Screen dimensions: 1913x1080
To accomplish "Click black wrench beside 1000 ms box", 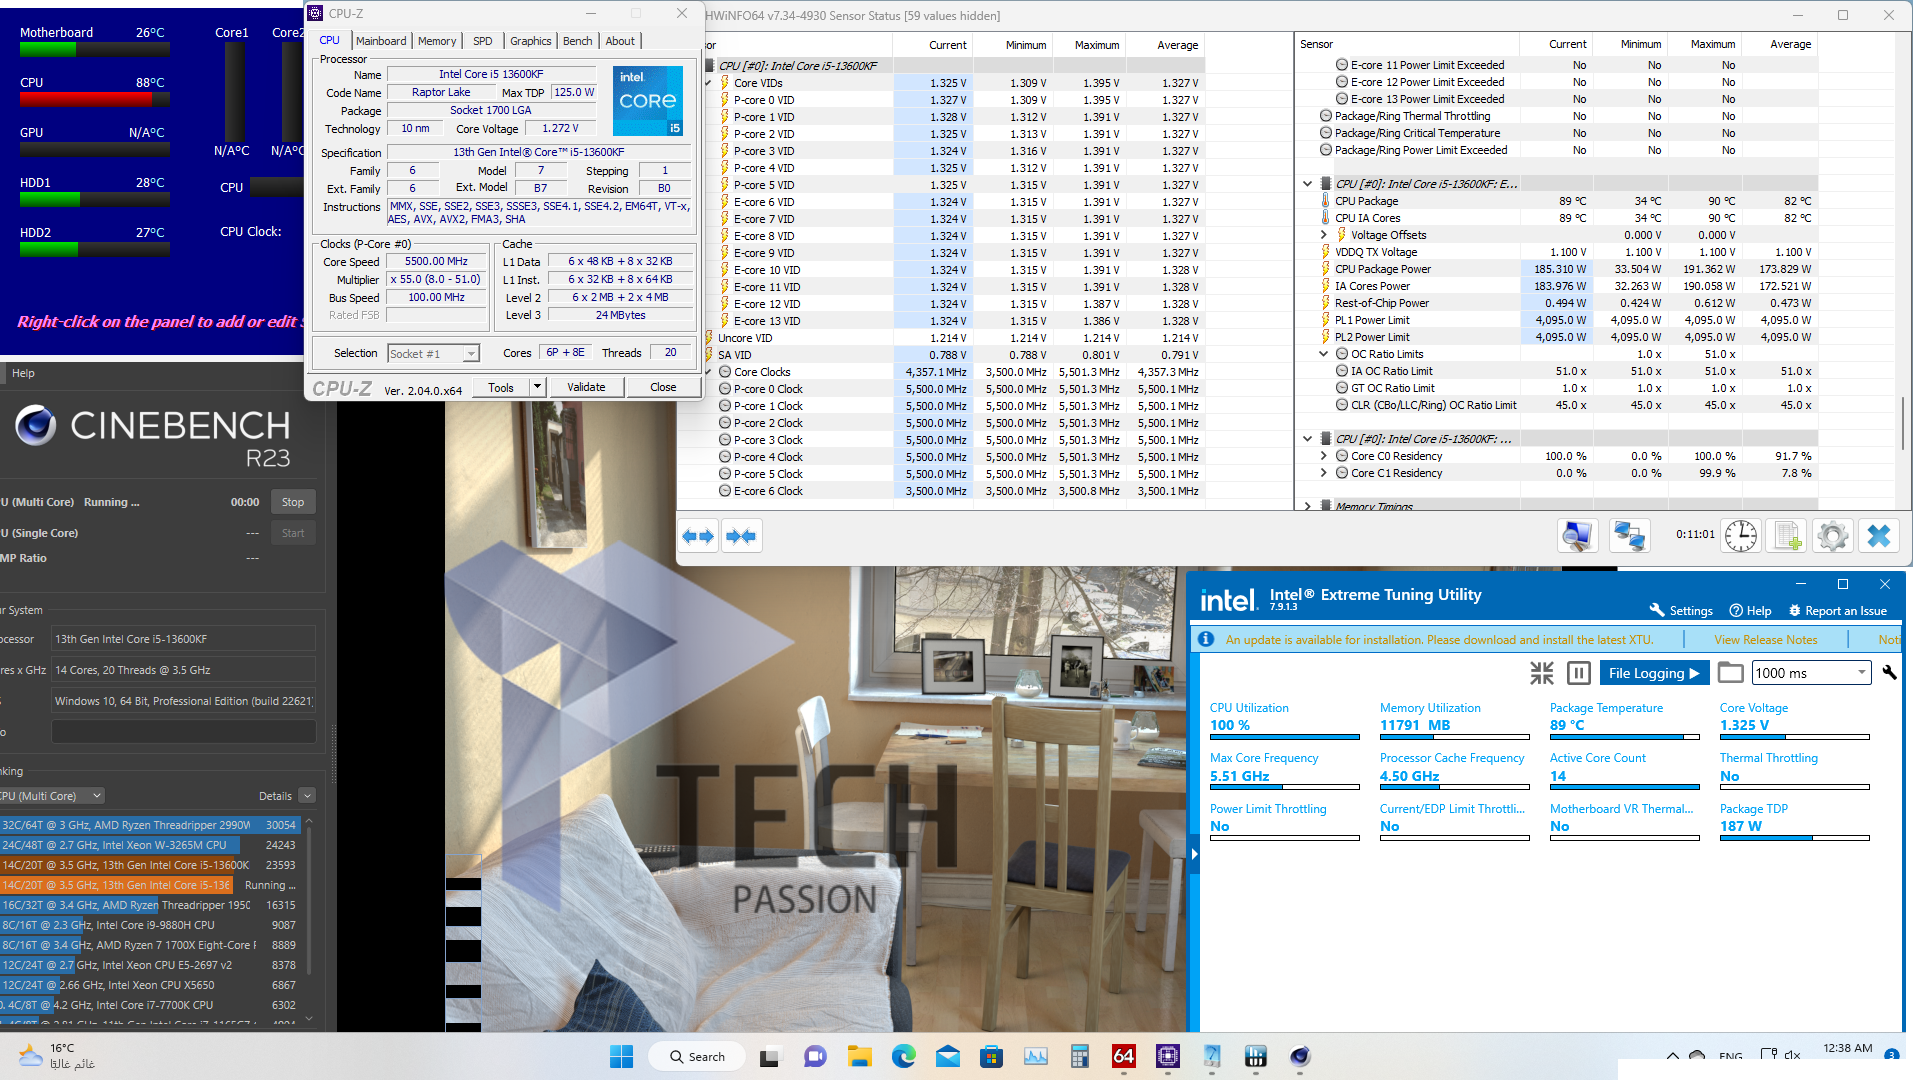I will click(x=1889, y=673).
